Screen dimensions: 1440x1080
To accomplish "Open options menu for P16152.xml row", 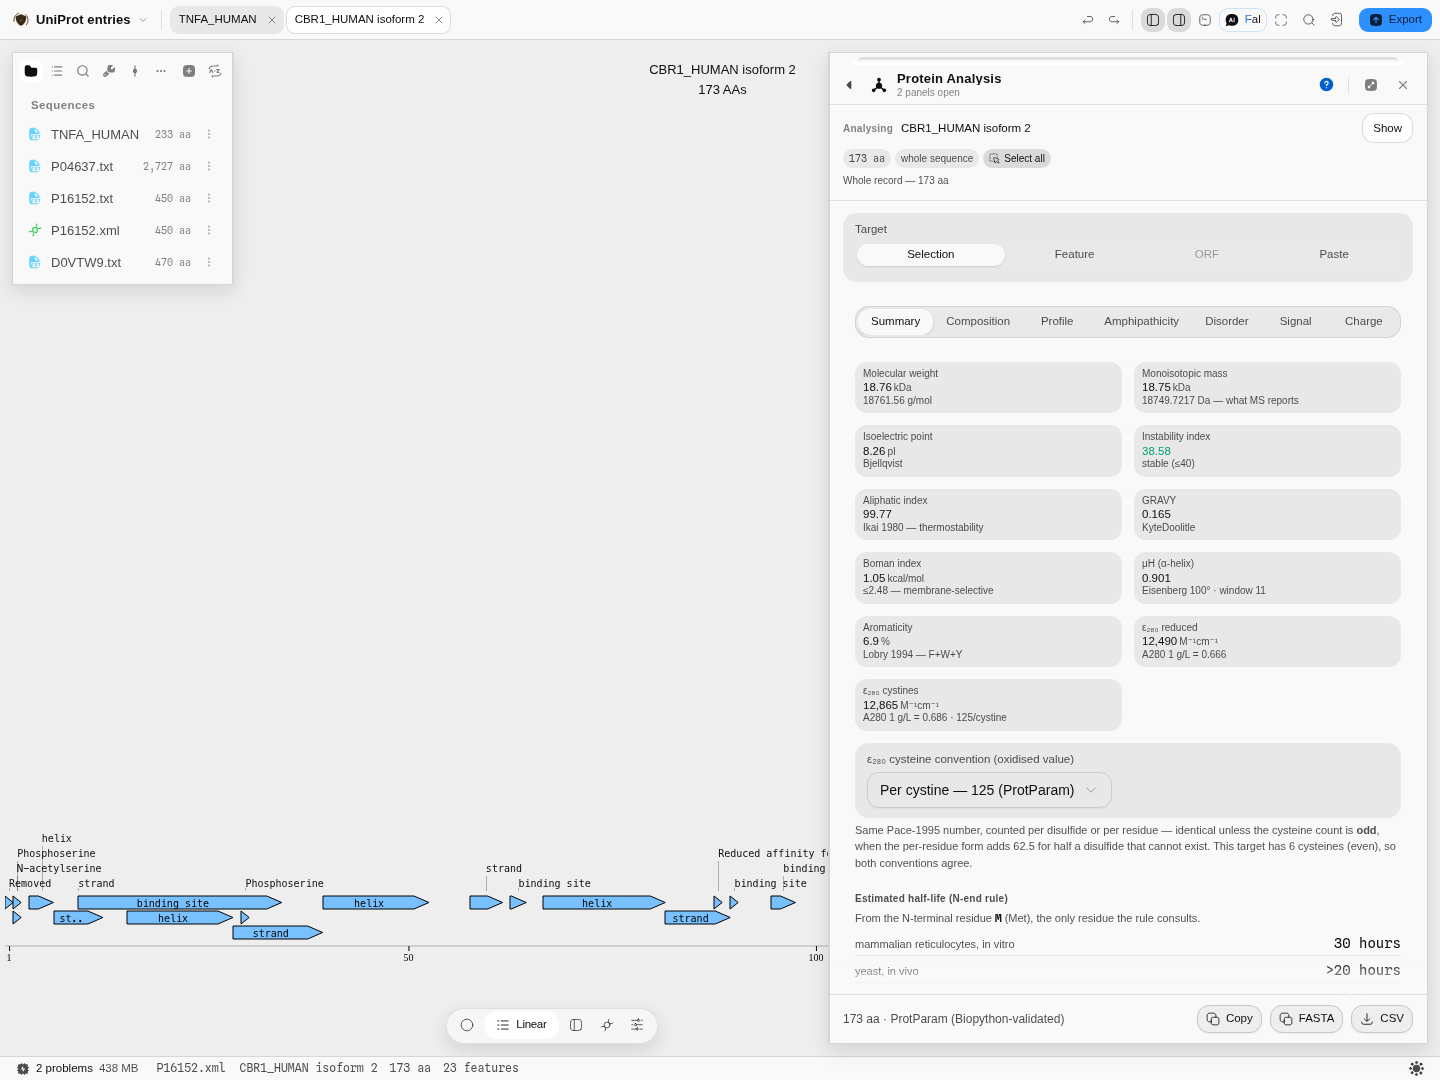I will pos(209,230).
